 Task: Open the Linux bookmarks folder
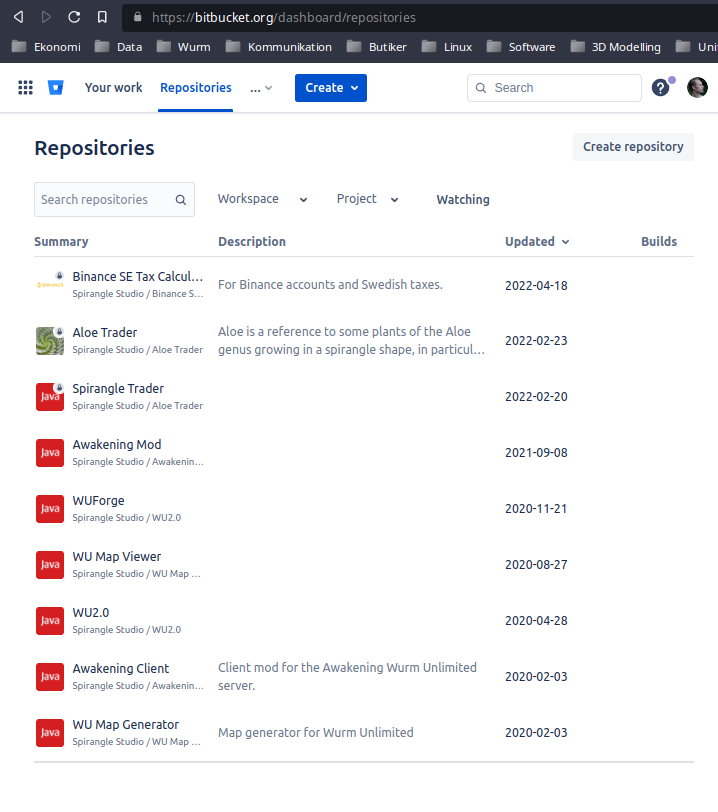pos(447,47)
